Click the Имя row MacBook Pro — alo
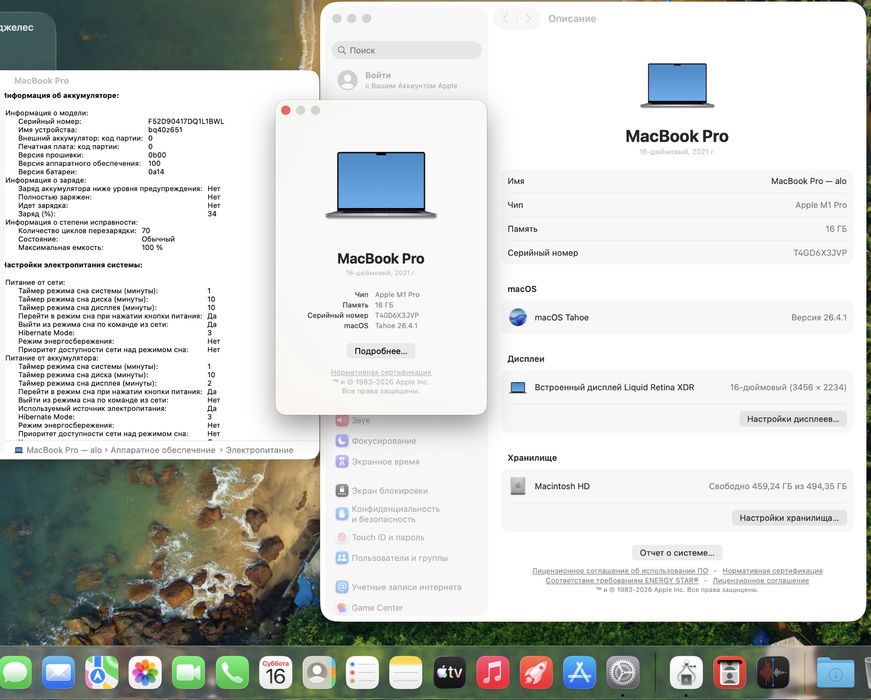The height and width of the screenshot is (700, 871). coord(677,181)
